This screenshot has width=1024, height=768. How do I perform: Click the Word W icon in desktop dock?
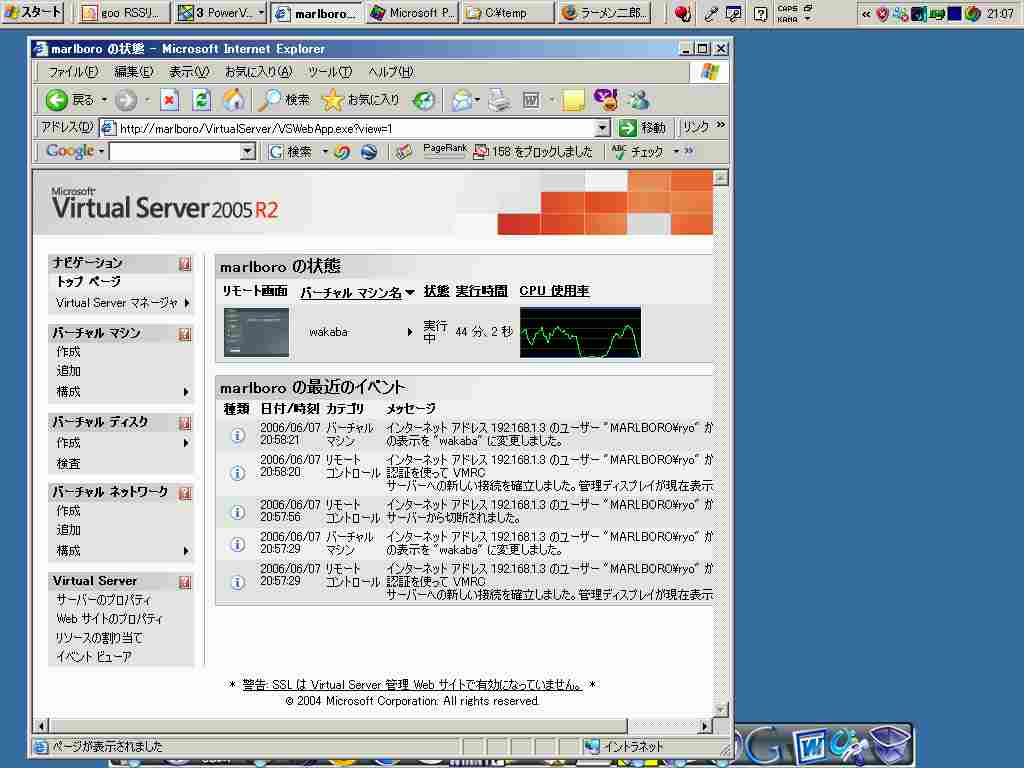(810, 746)
